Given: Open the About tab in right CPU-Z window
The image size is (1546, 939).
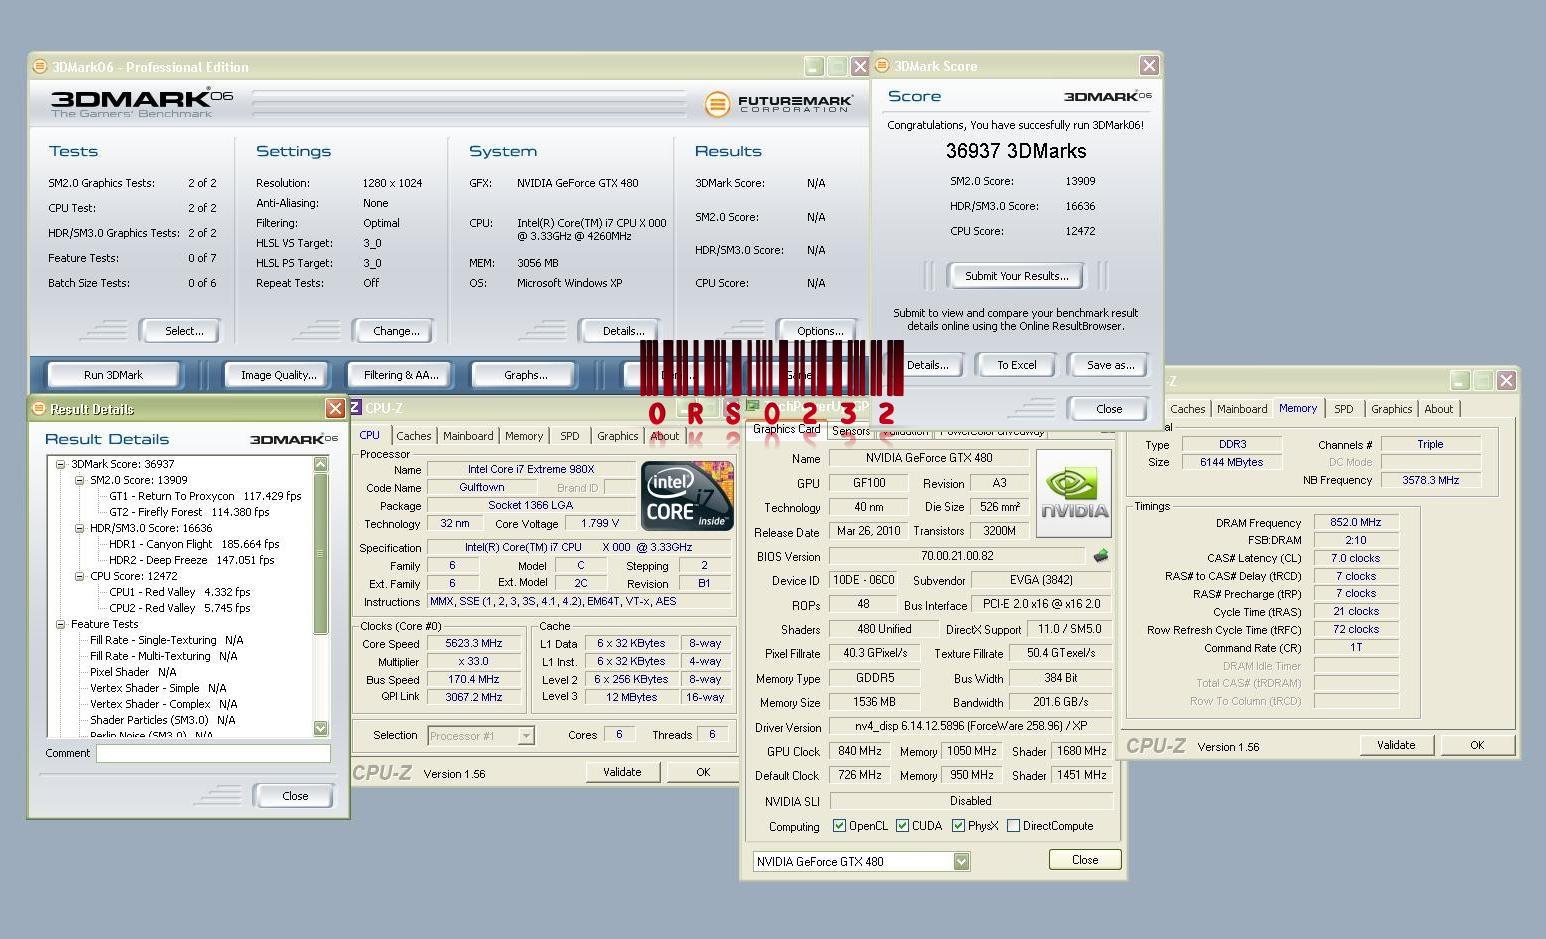Looking at the screenshot, I should [1438, 409].
